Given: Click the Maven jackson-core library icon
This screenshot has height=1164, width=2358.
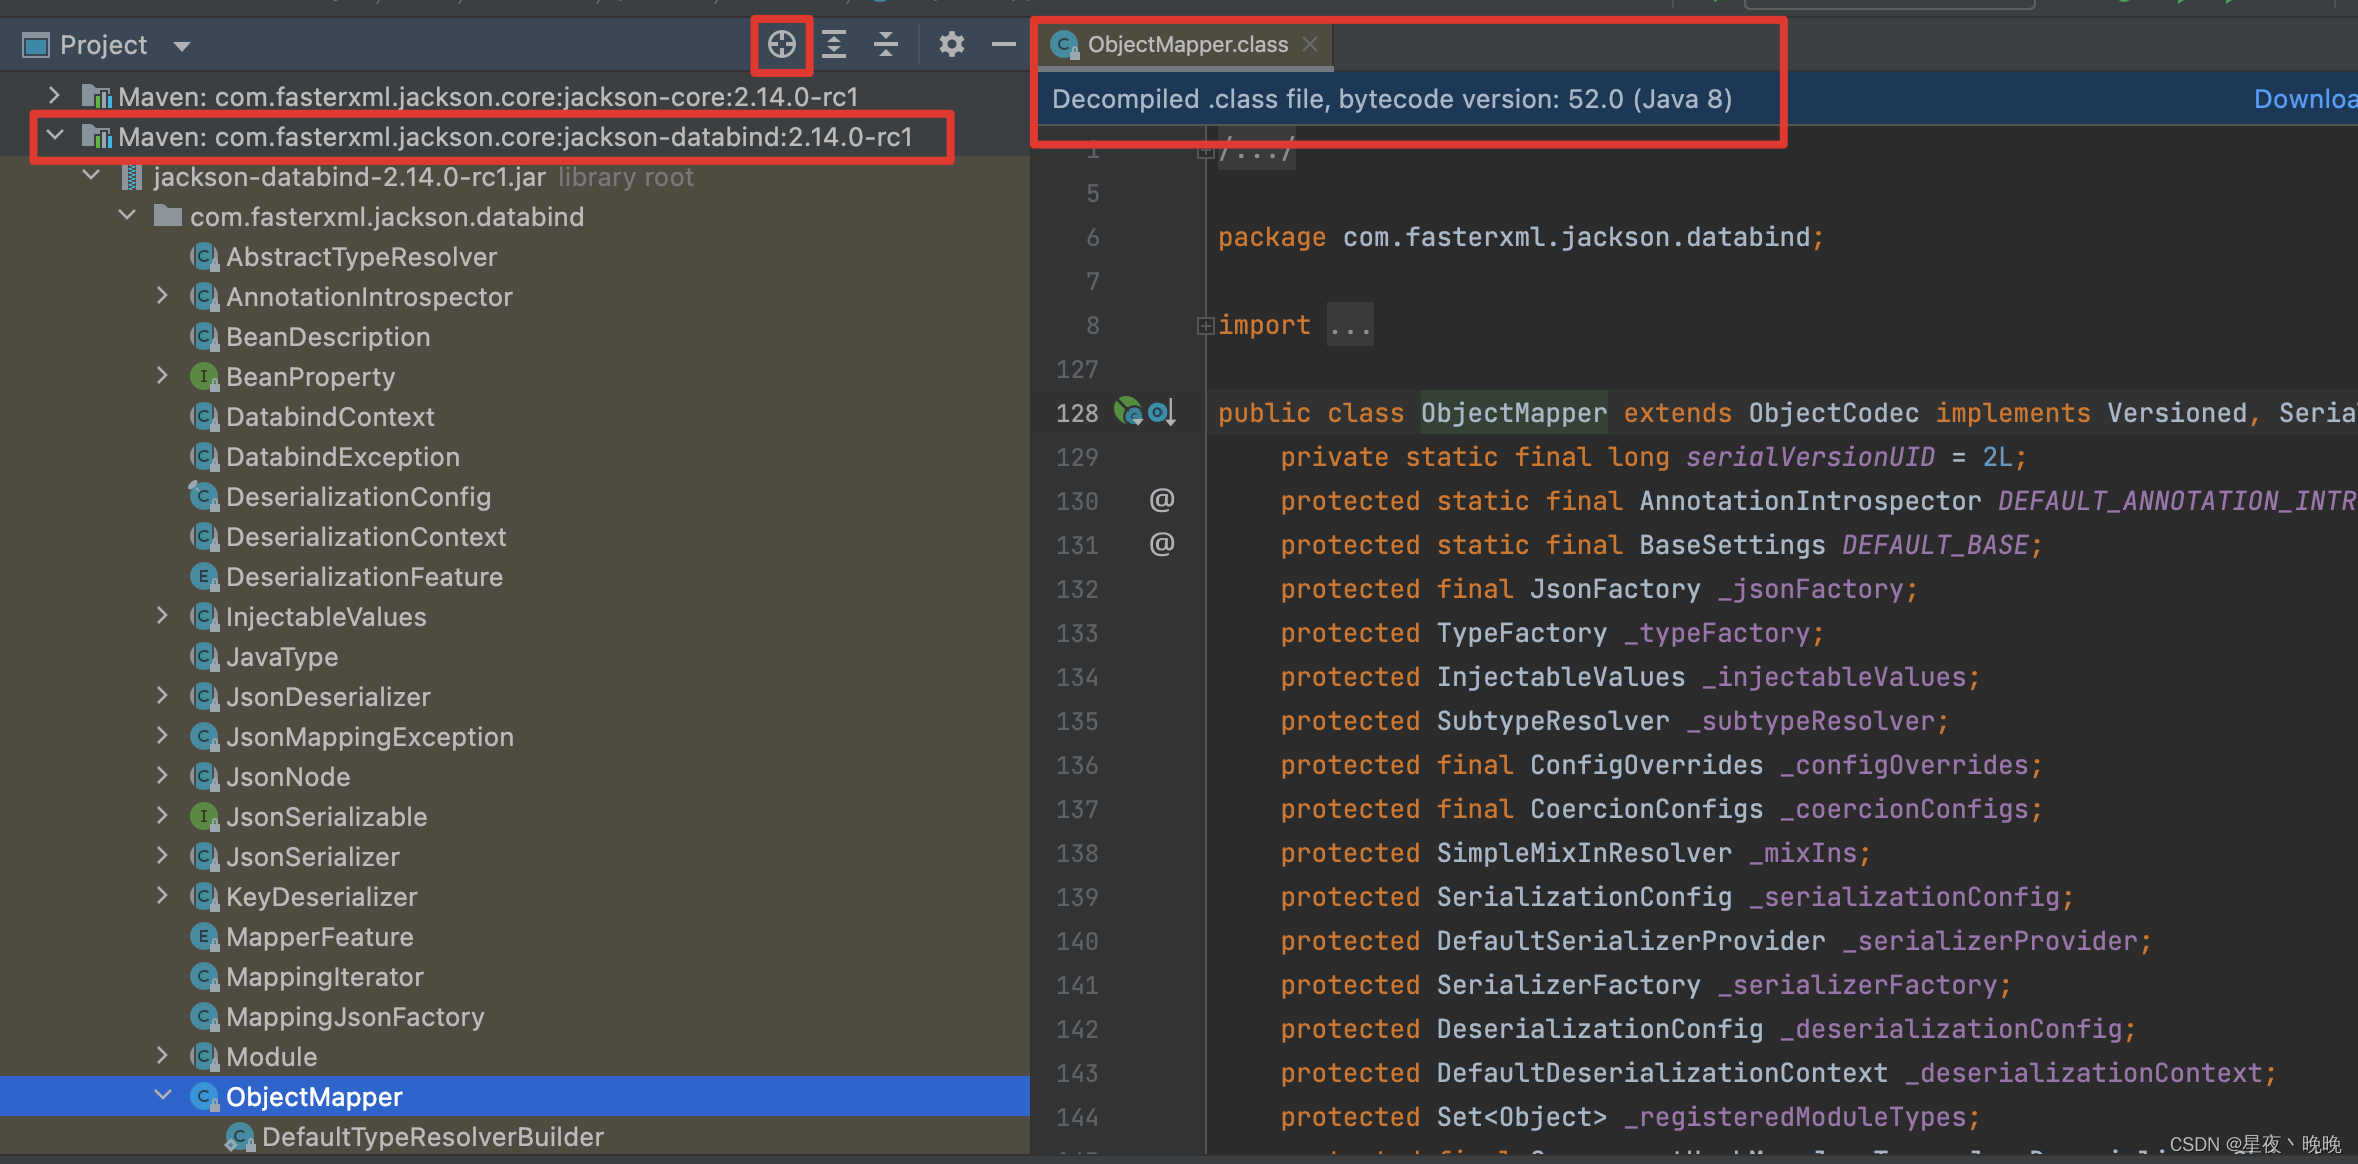Looking at the screenshot, I should 96,96.
